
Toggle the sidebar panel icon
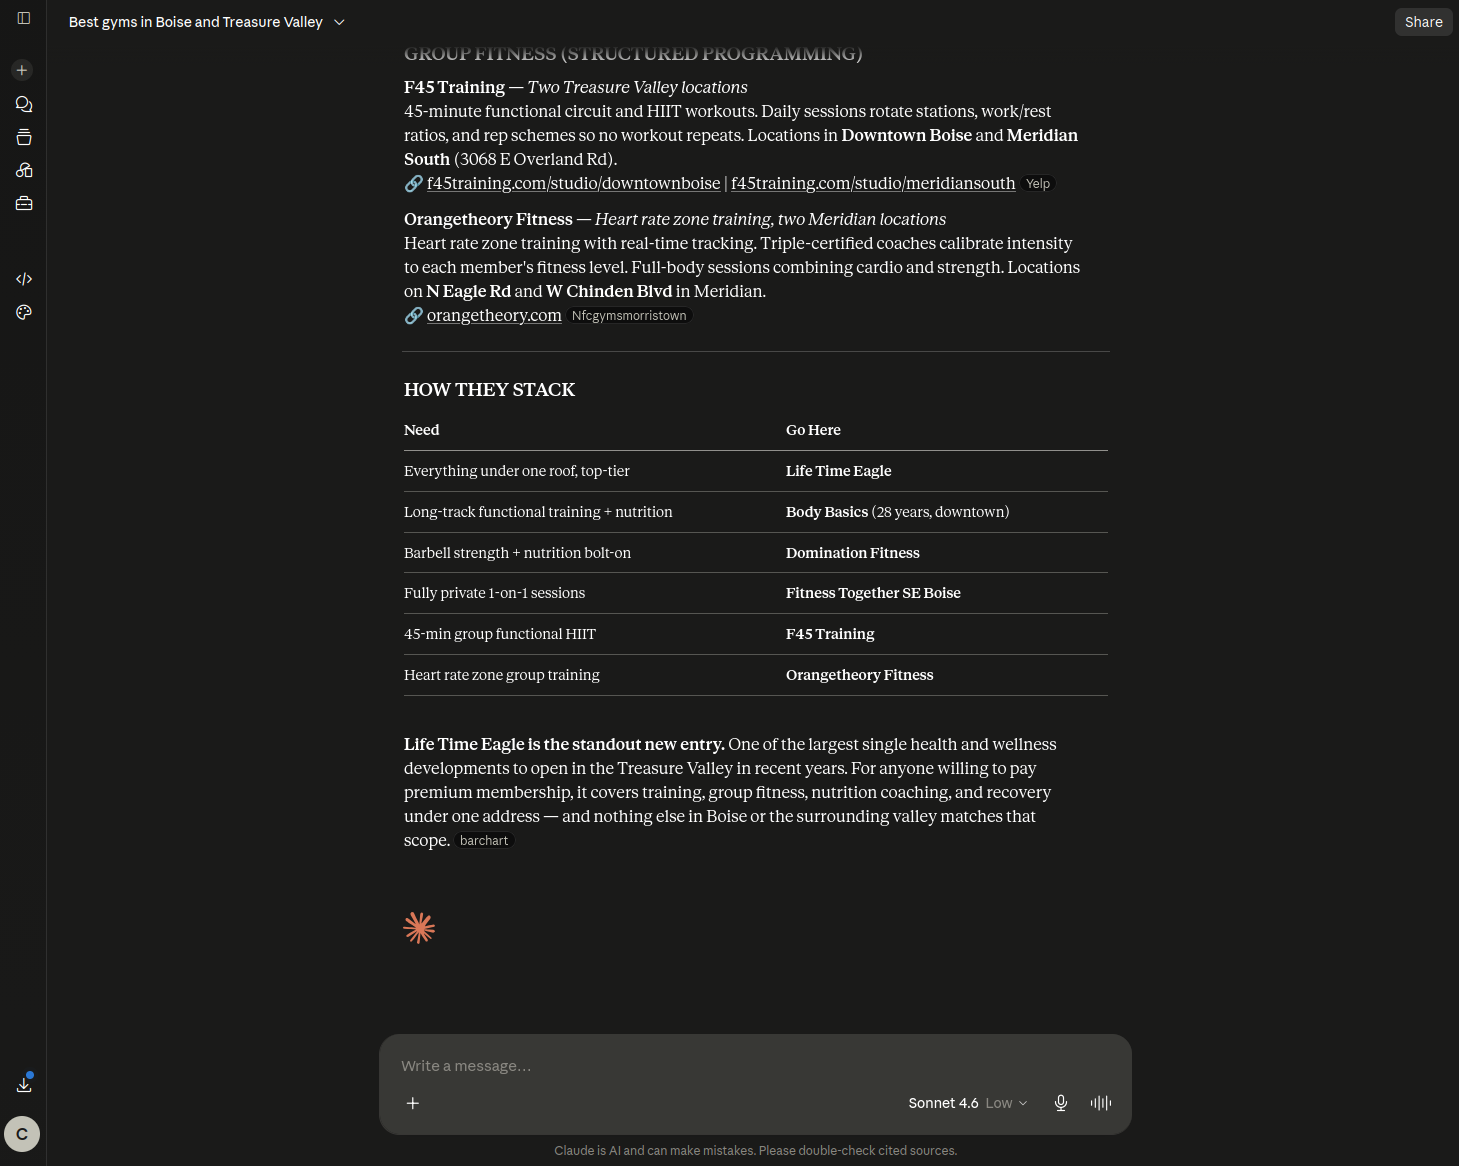click(24, 18)
